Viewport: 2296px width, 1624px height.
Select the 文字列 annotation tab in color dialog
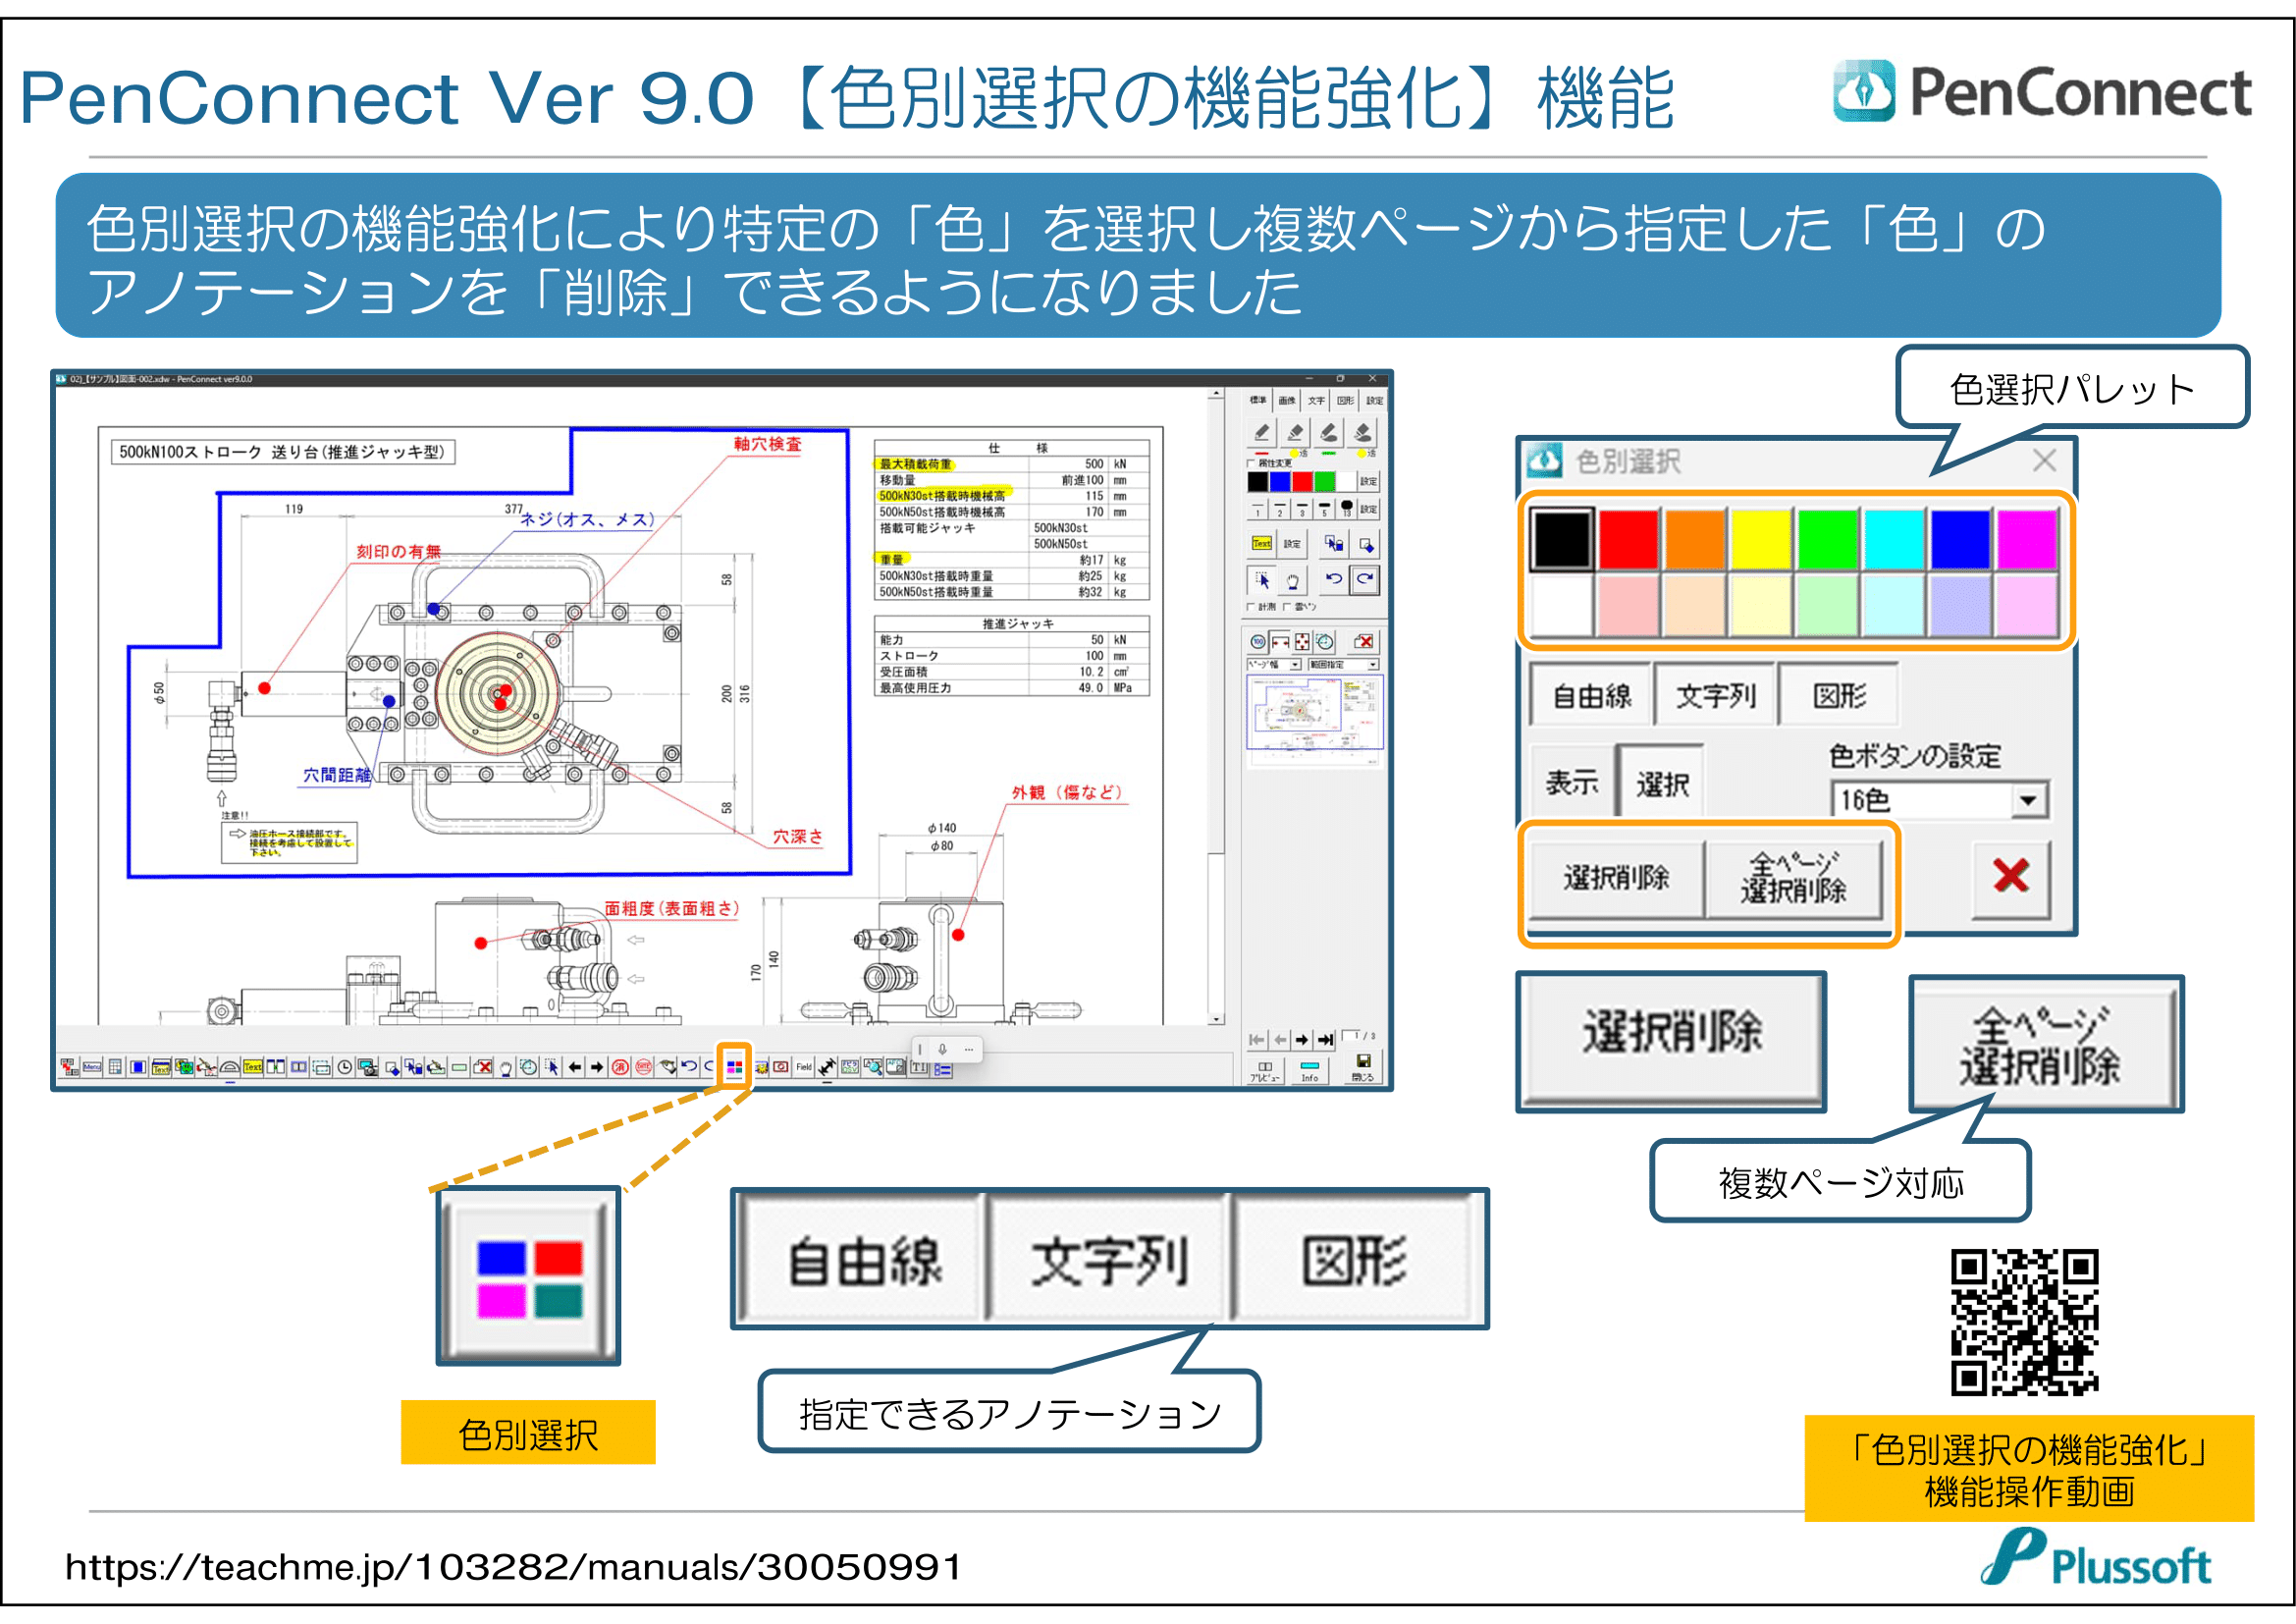(1714, 696)
